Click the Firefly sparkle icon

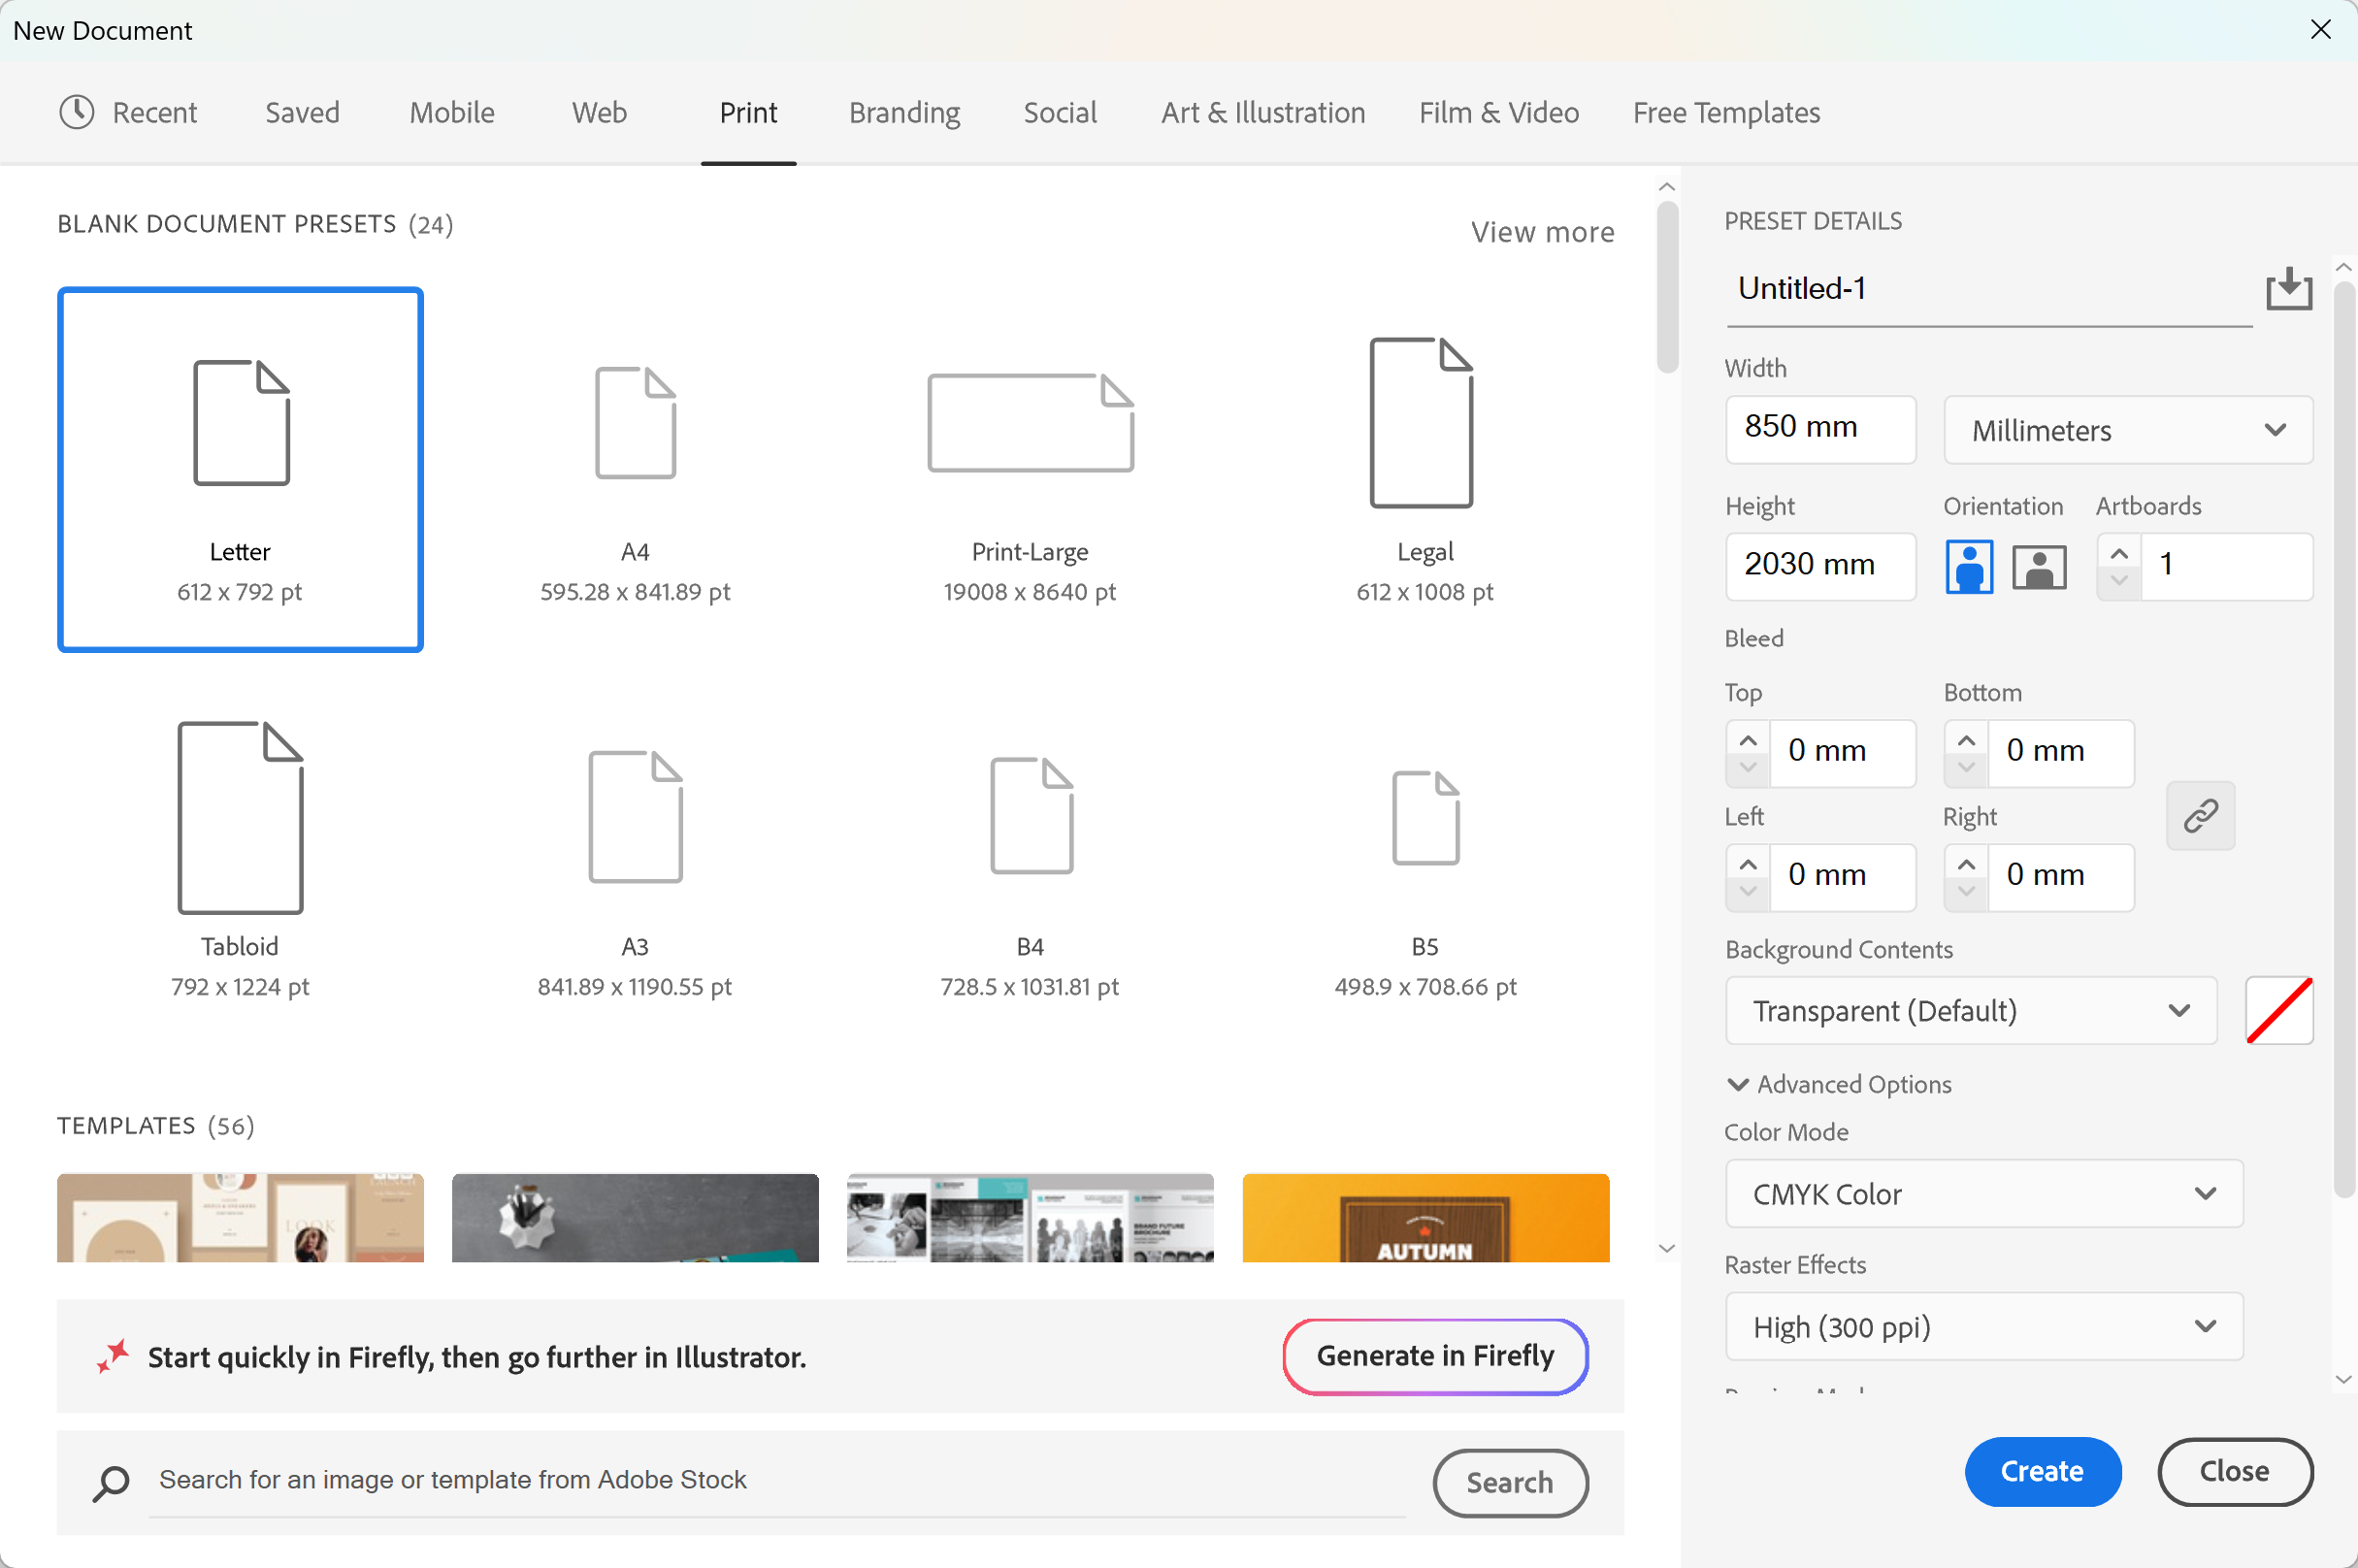113,1356
